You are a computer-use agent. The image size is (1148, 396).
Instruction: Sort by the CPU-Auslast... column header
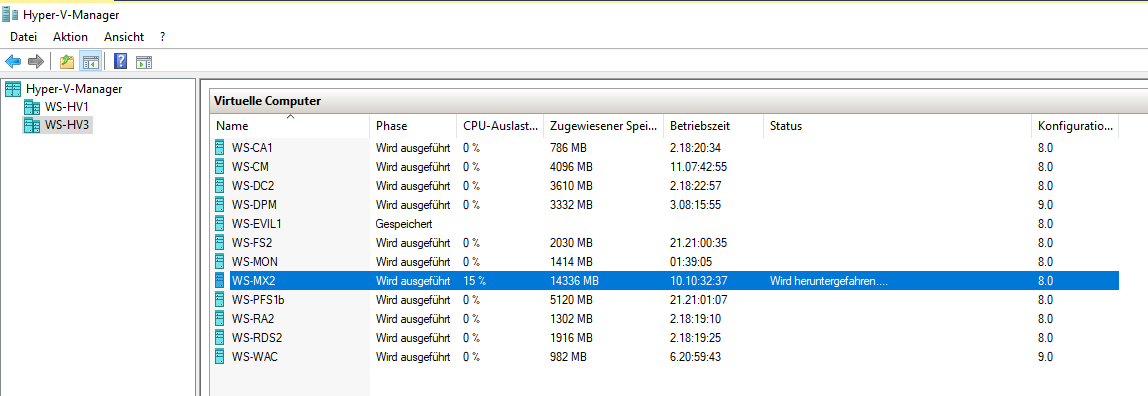point(500,126)
